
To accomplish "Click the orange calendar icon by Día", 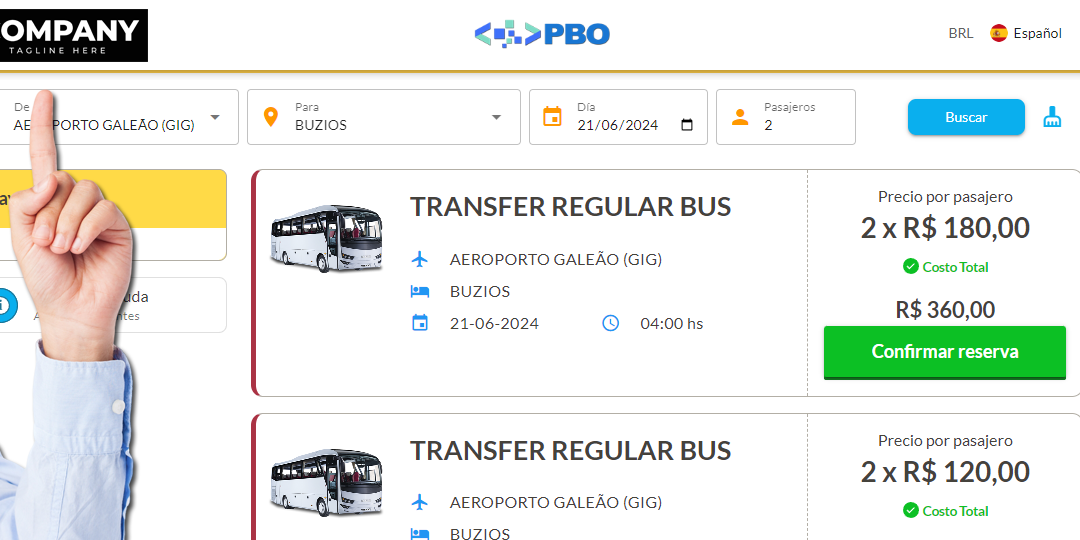I will coord(552,117).
